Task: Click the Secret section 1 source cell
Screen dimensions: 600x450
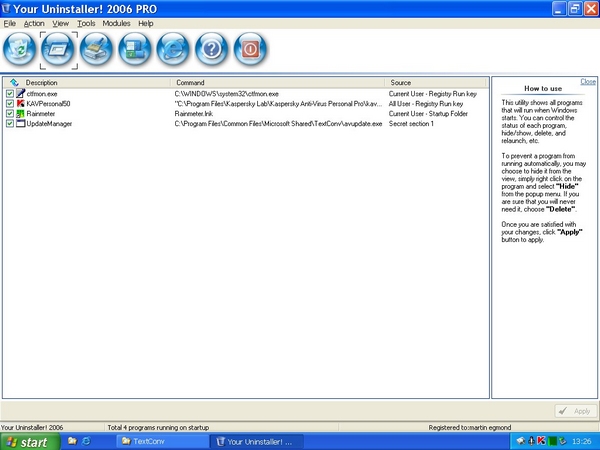Action: tap(411, 124)
